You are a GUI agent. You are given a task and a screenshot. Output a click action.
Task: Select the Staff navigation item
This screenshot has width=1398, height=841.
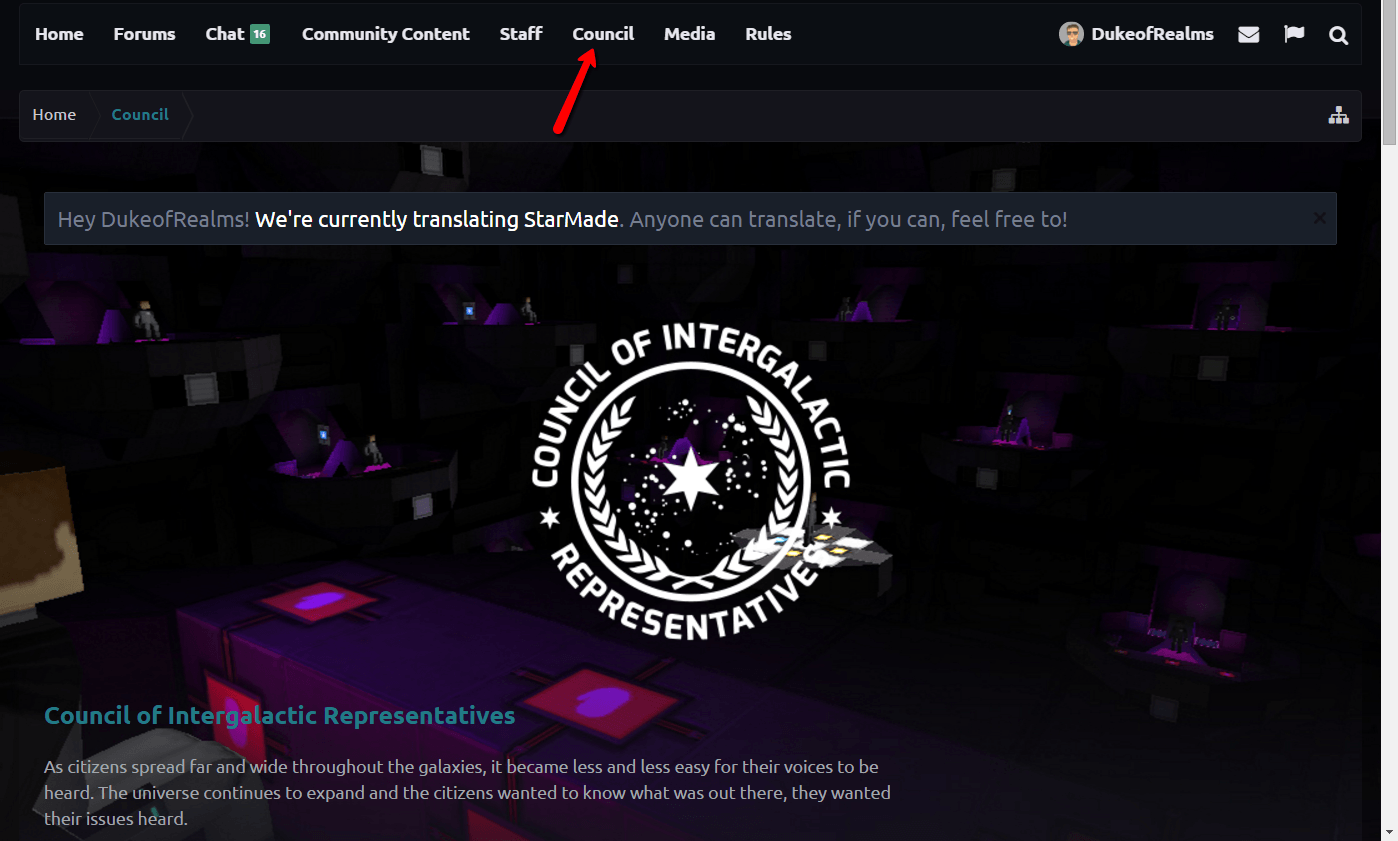click(x=521, y=34)
